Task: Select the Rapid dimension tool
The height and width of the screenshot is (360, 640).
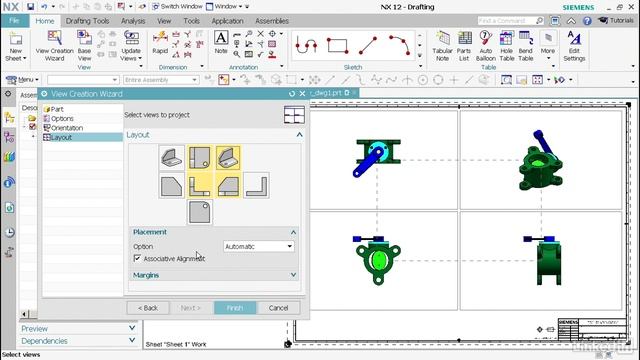Action: click(160, 42)
